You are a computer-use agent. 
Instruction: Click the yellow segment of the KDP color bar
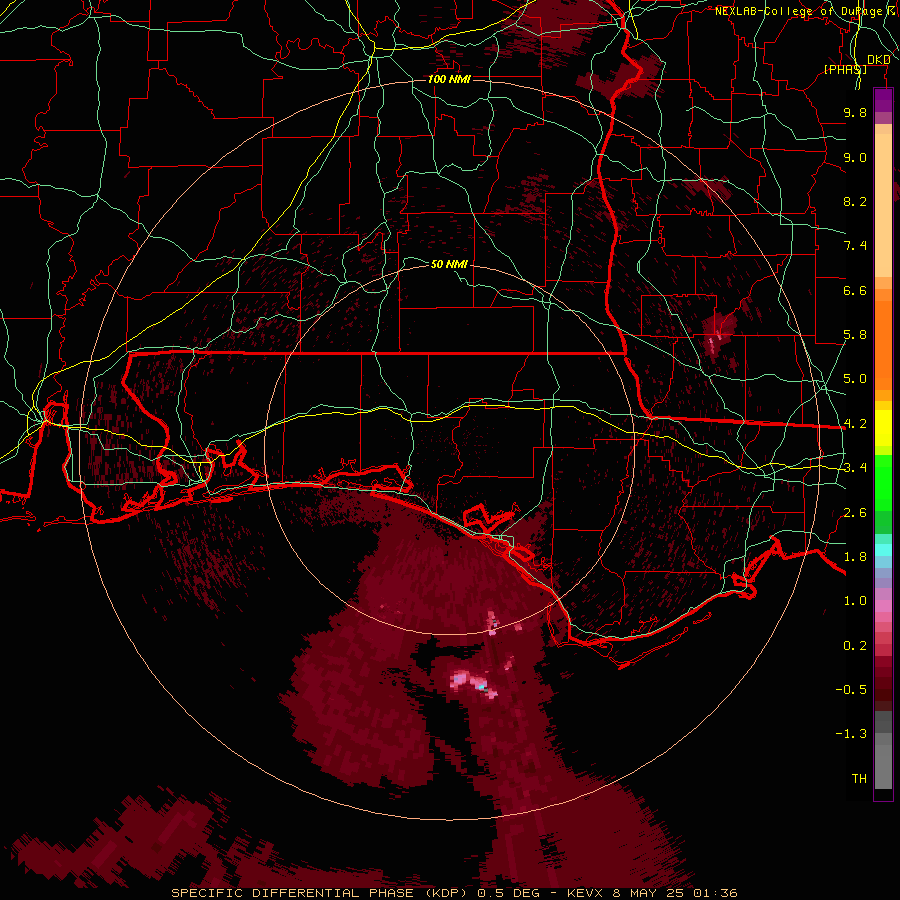click(883, 428)
